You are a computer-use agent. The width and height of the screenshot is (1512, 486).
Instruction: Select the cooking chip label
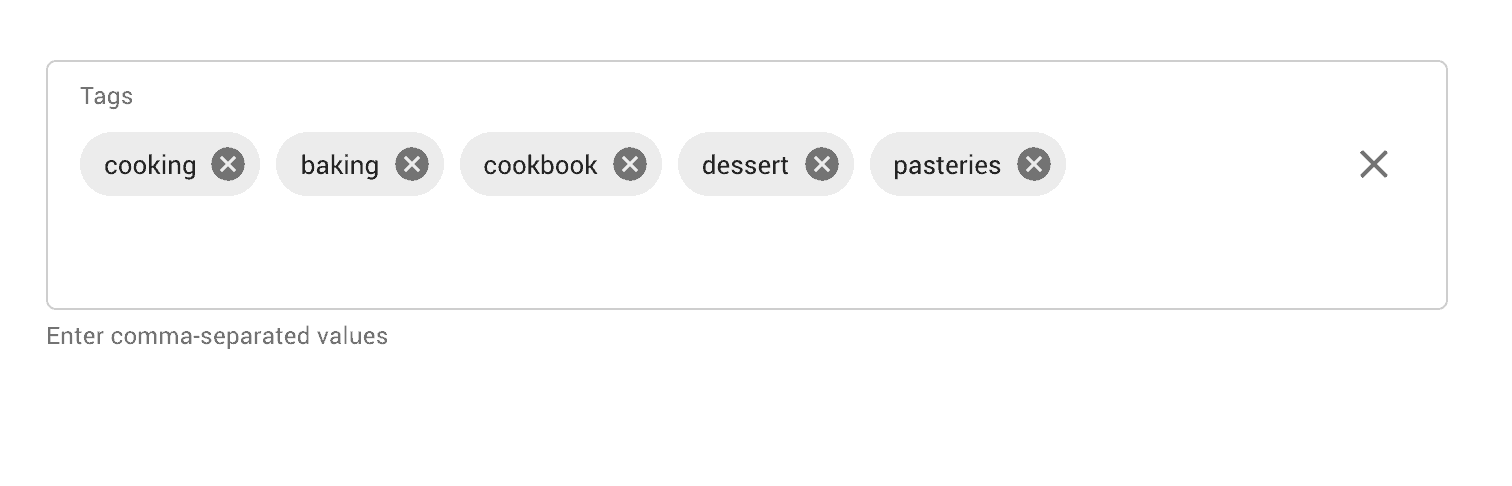click(x=150, y=165)
